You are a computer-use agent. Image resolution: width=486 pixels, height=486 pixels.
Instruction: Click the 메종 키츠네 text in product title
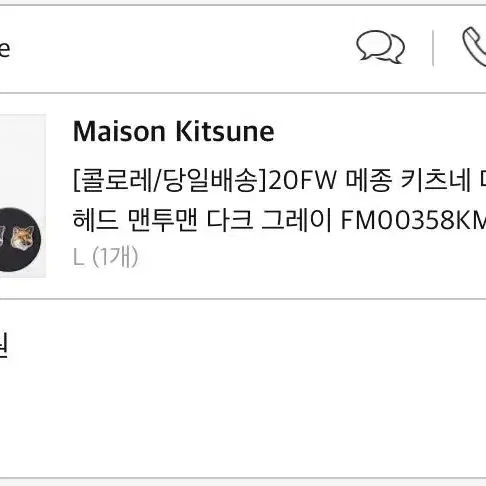[408, 180]
